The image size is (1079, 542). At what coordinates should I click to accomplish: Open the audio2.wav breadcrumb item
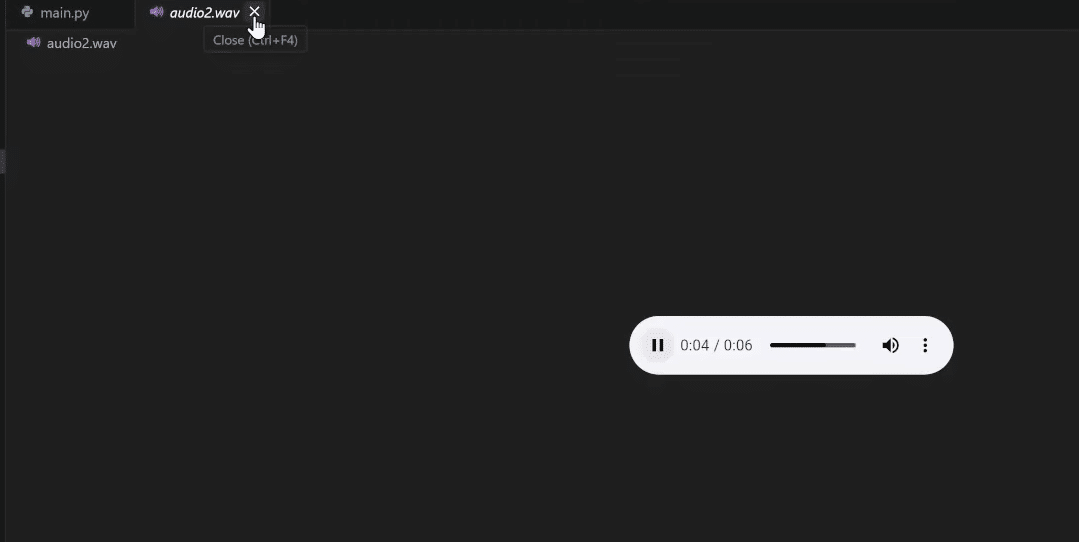tap(82, 43)
